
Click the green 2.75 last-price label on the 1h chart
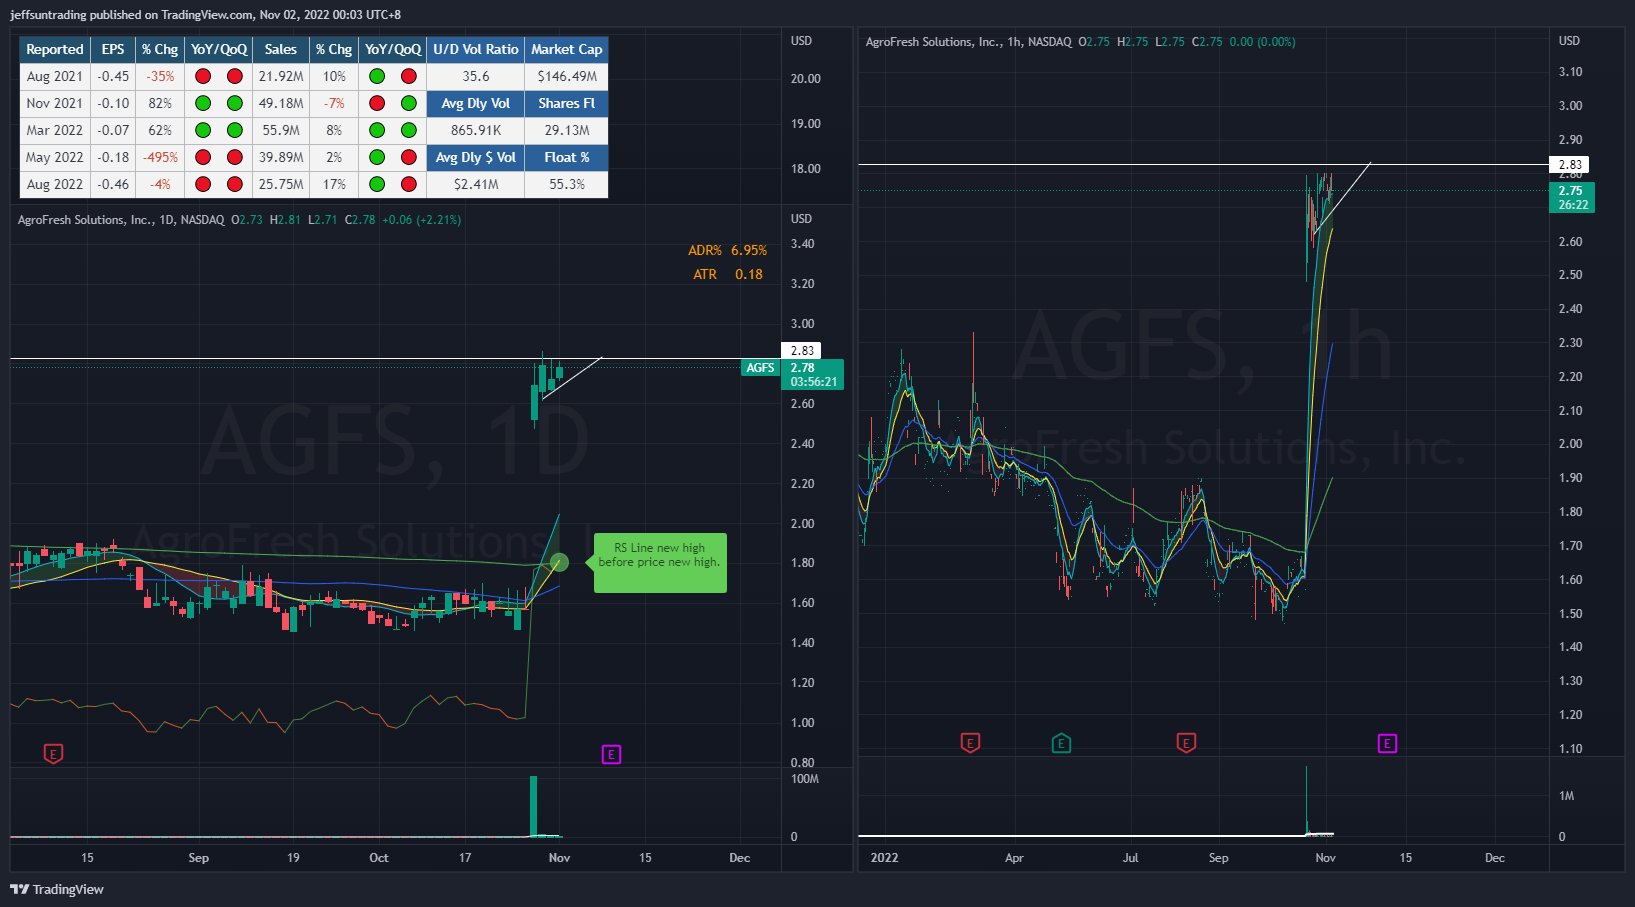pos(1572,197)
